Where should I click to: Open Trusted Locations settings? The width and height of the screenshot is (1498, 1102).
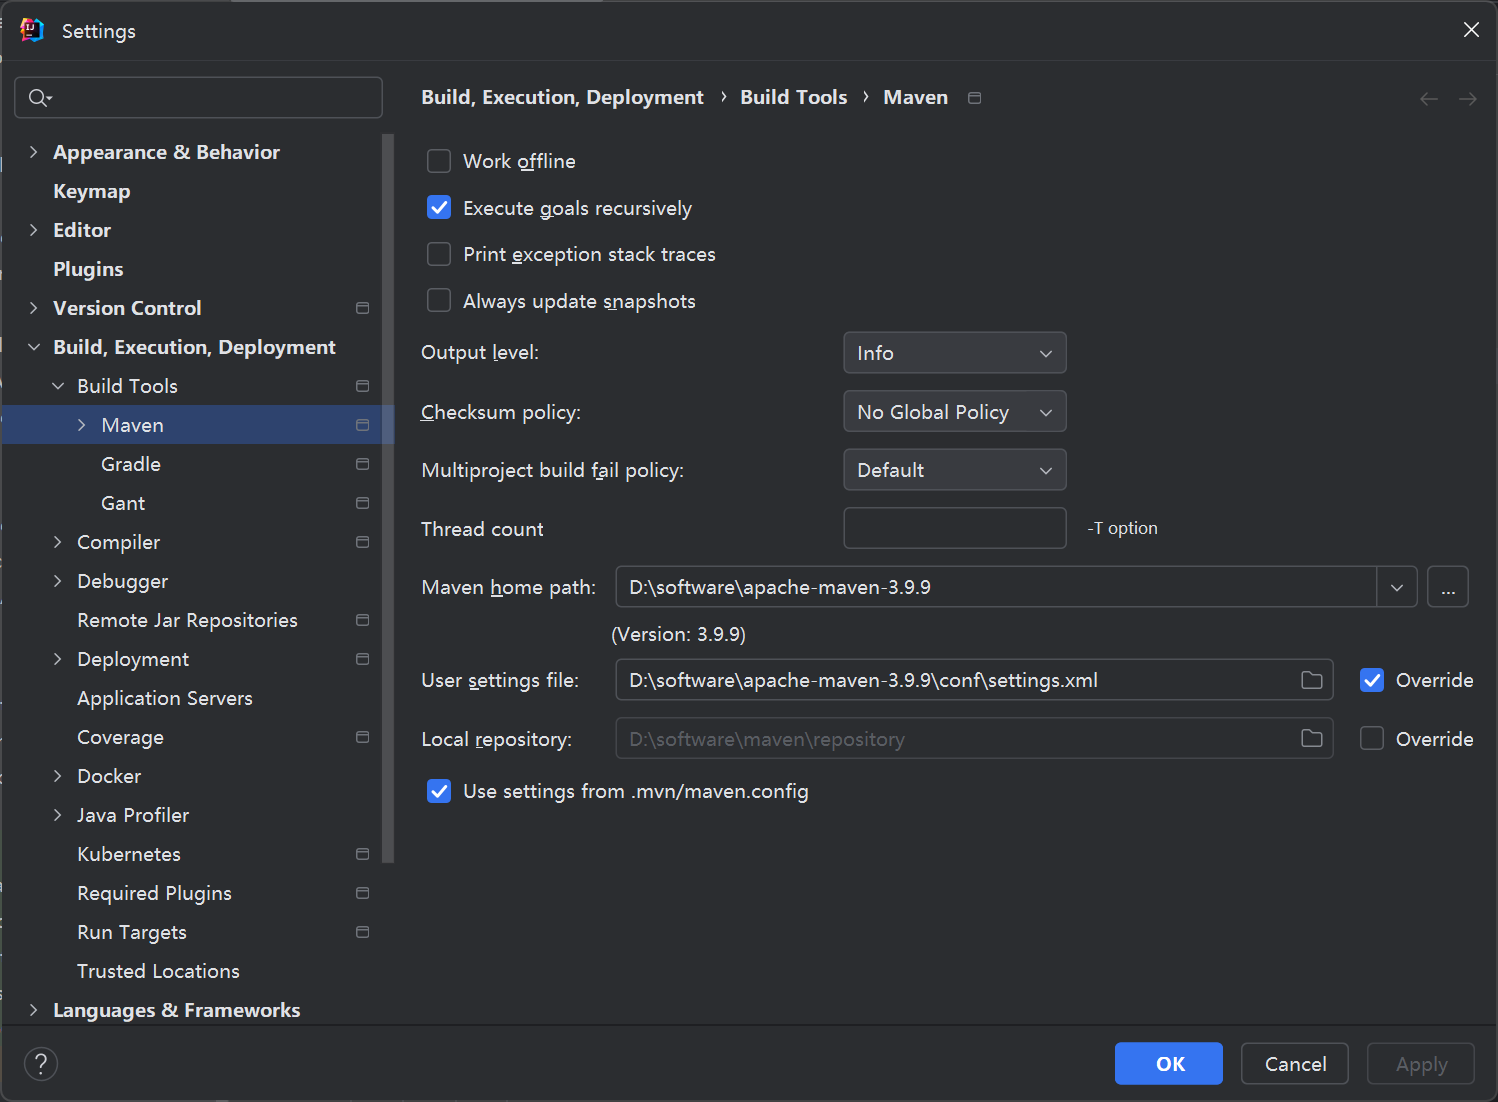pos(158,971)
